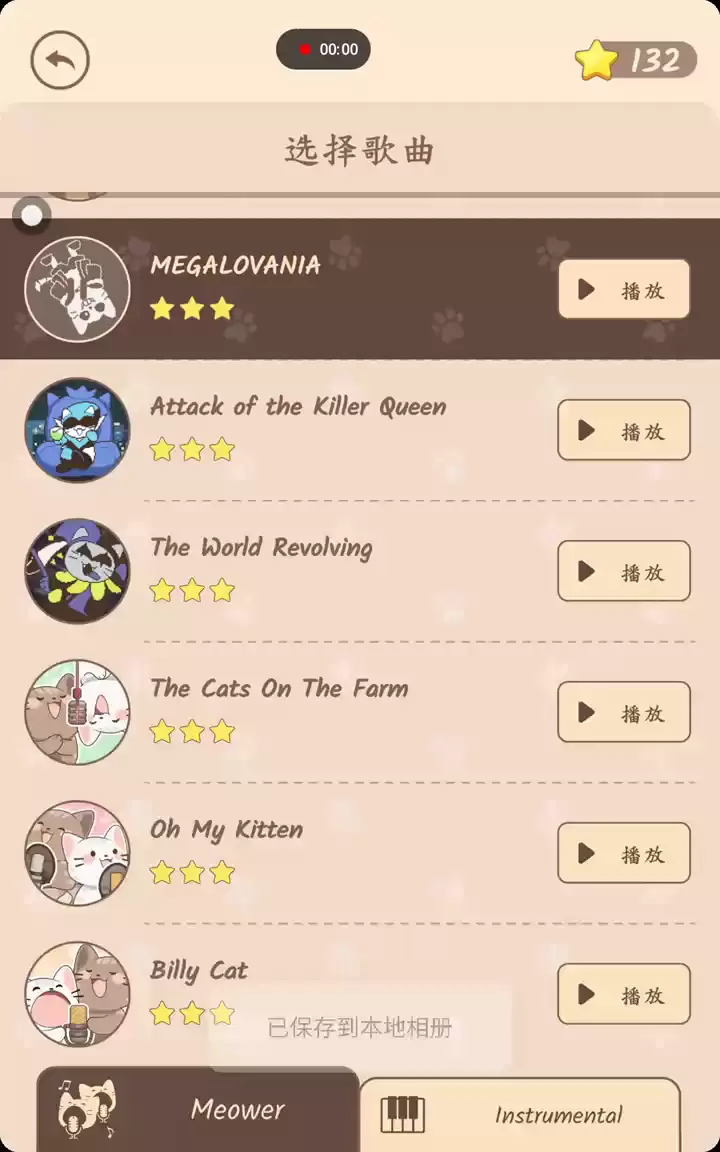Choose The Cats On The Farm artwork
The width and height of the screenshot is (720, 1152).
pyautogui.click(x=77, y=712)
